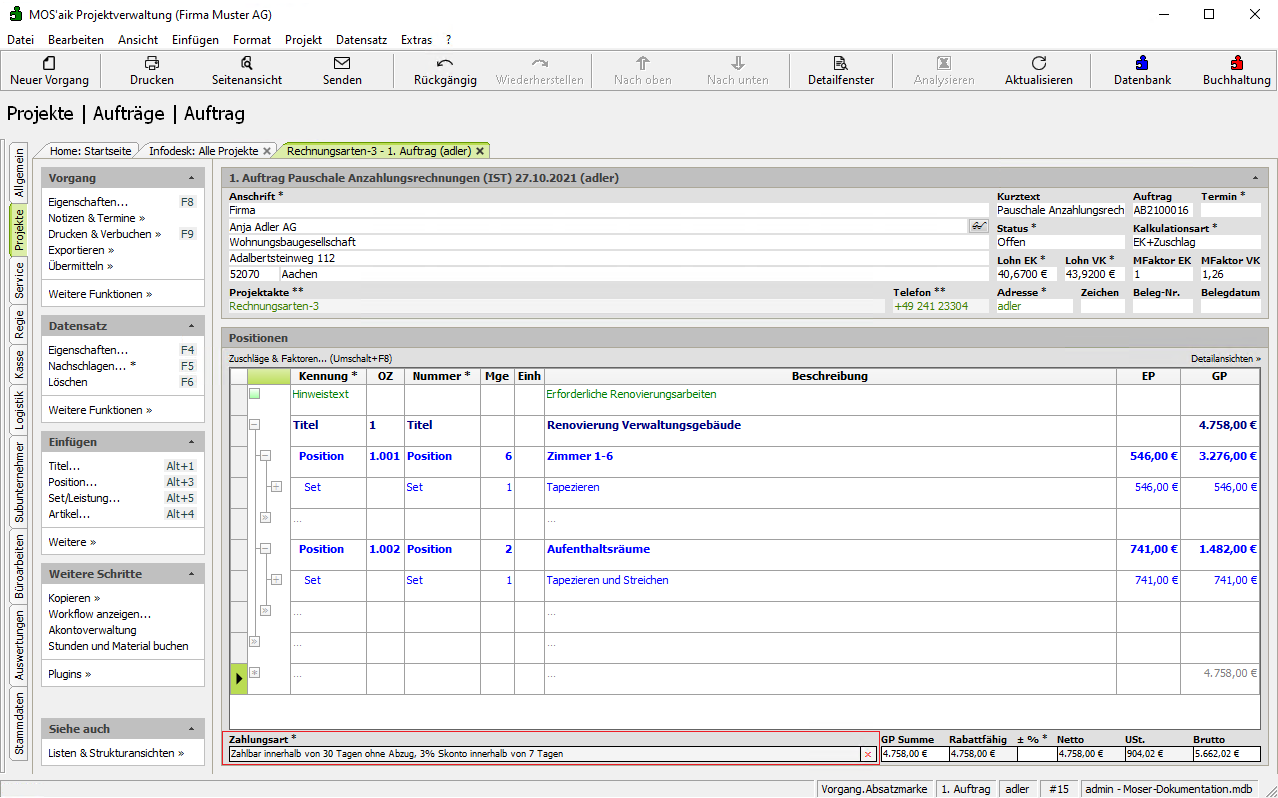1278x798 pixels.
Task: Click the Termin input field
Action: tap(1230, 210)
